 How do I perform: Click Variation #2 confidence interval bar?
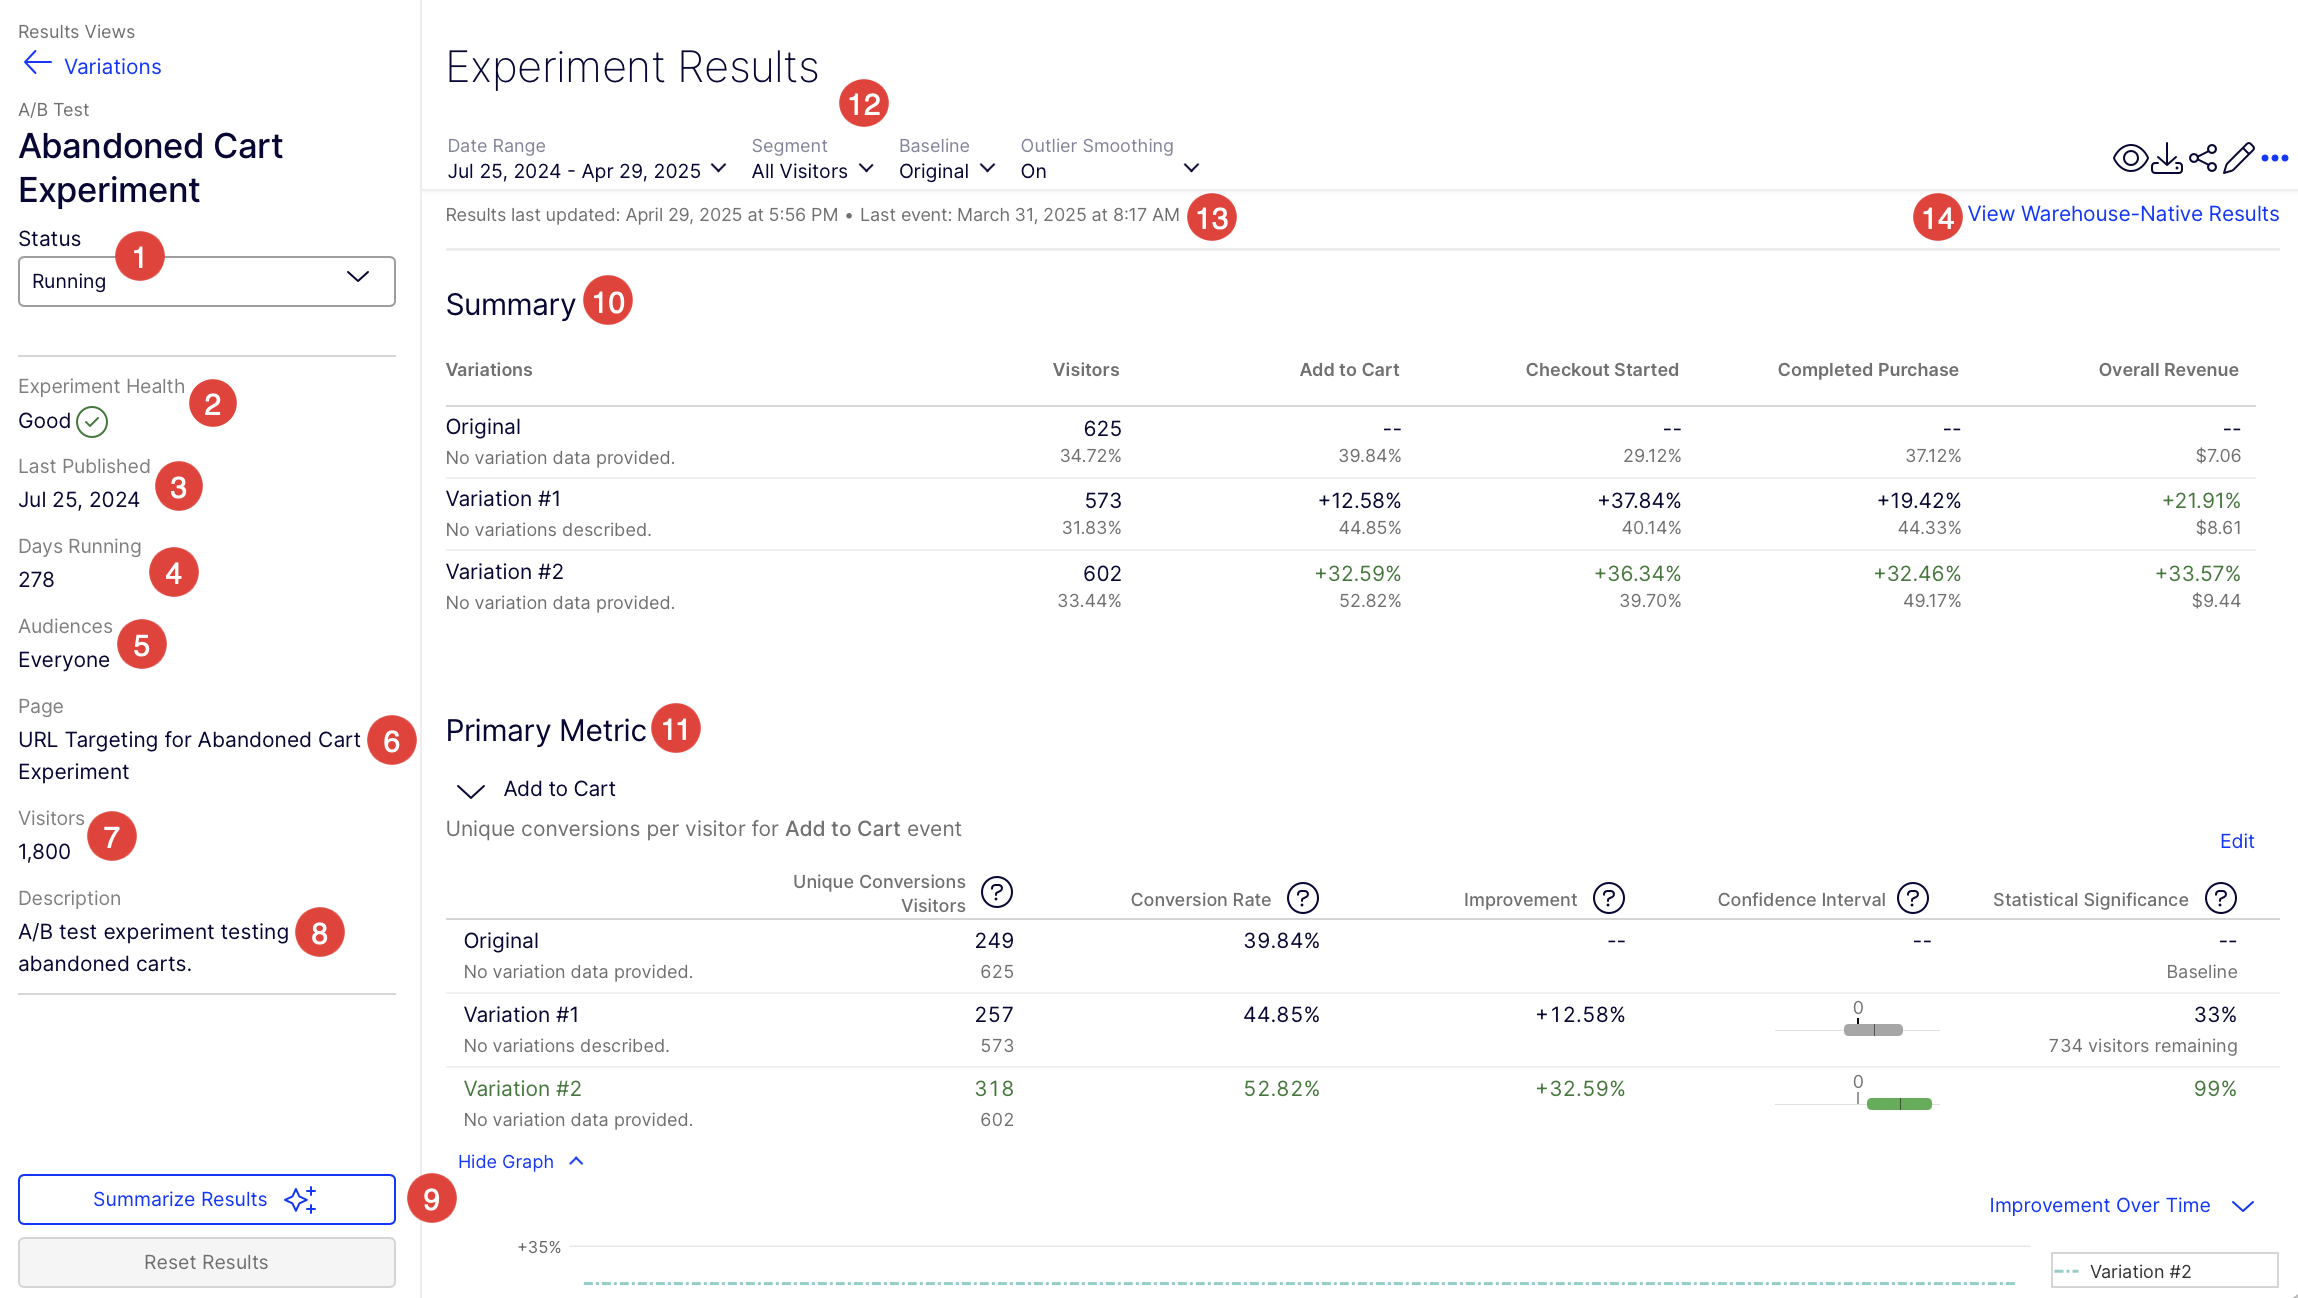[x=1898, y=1104]
